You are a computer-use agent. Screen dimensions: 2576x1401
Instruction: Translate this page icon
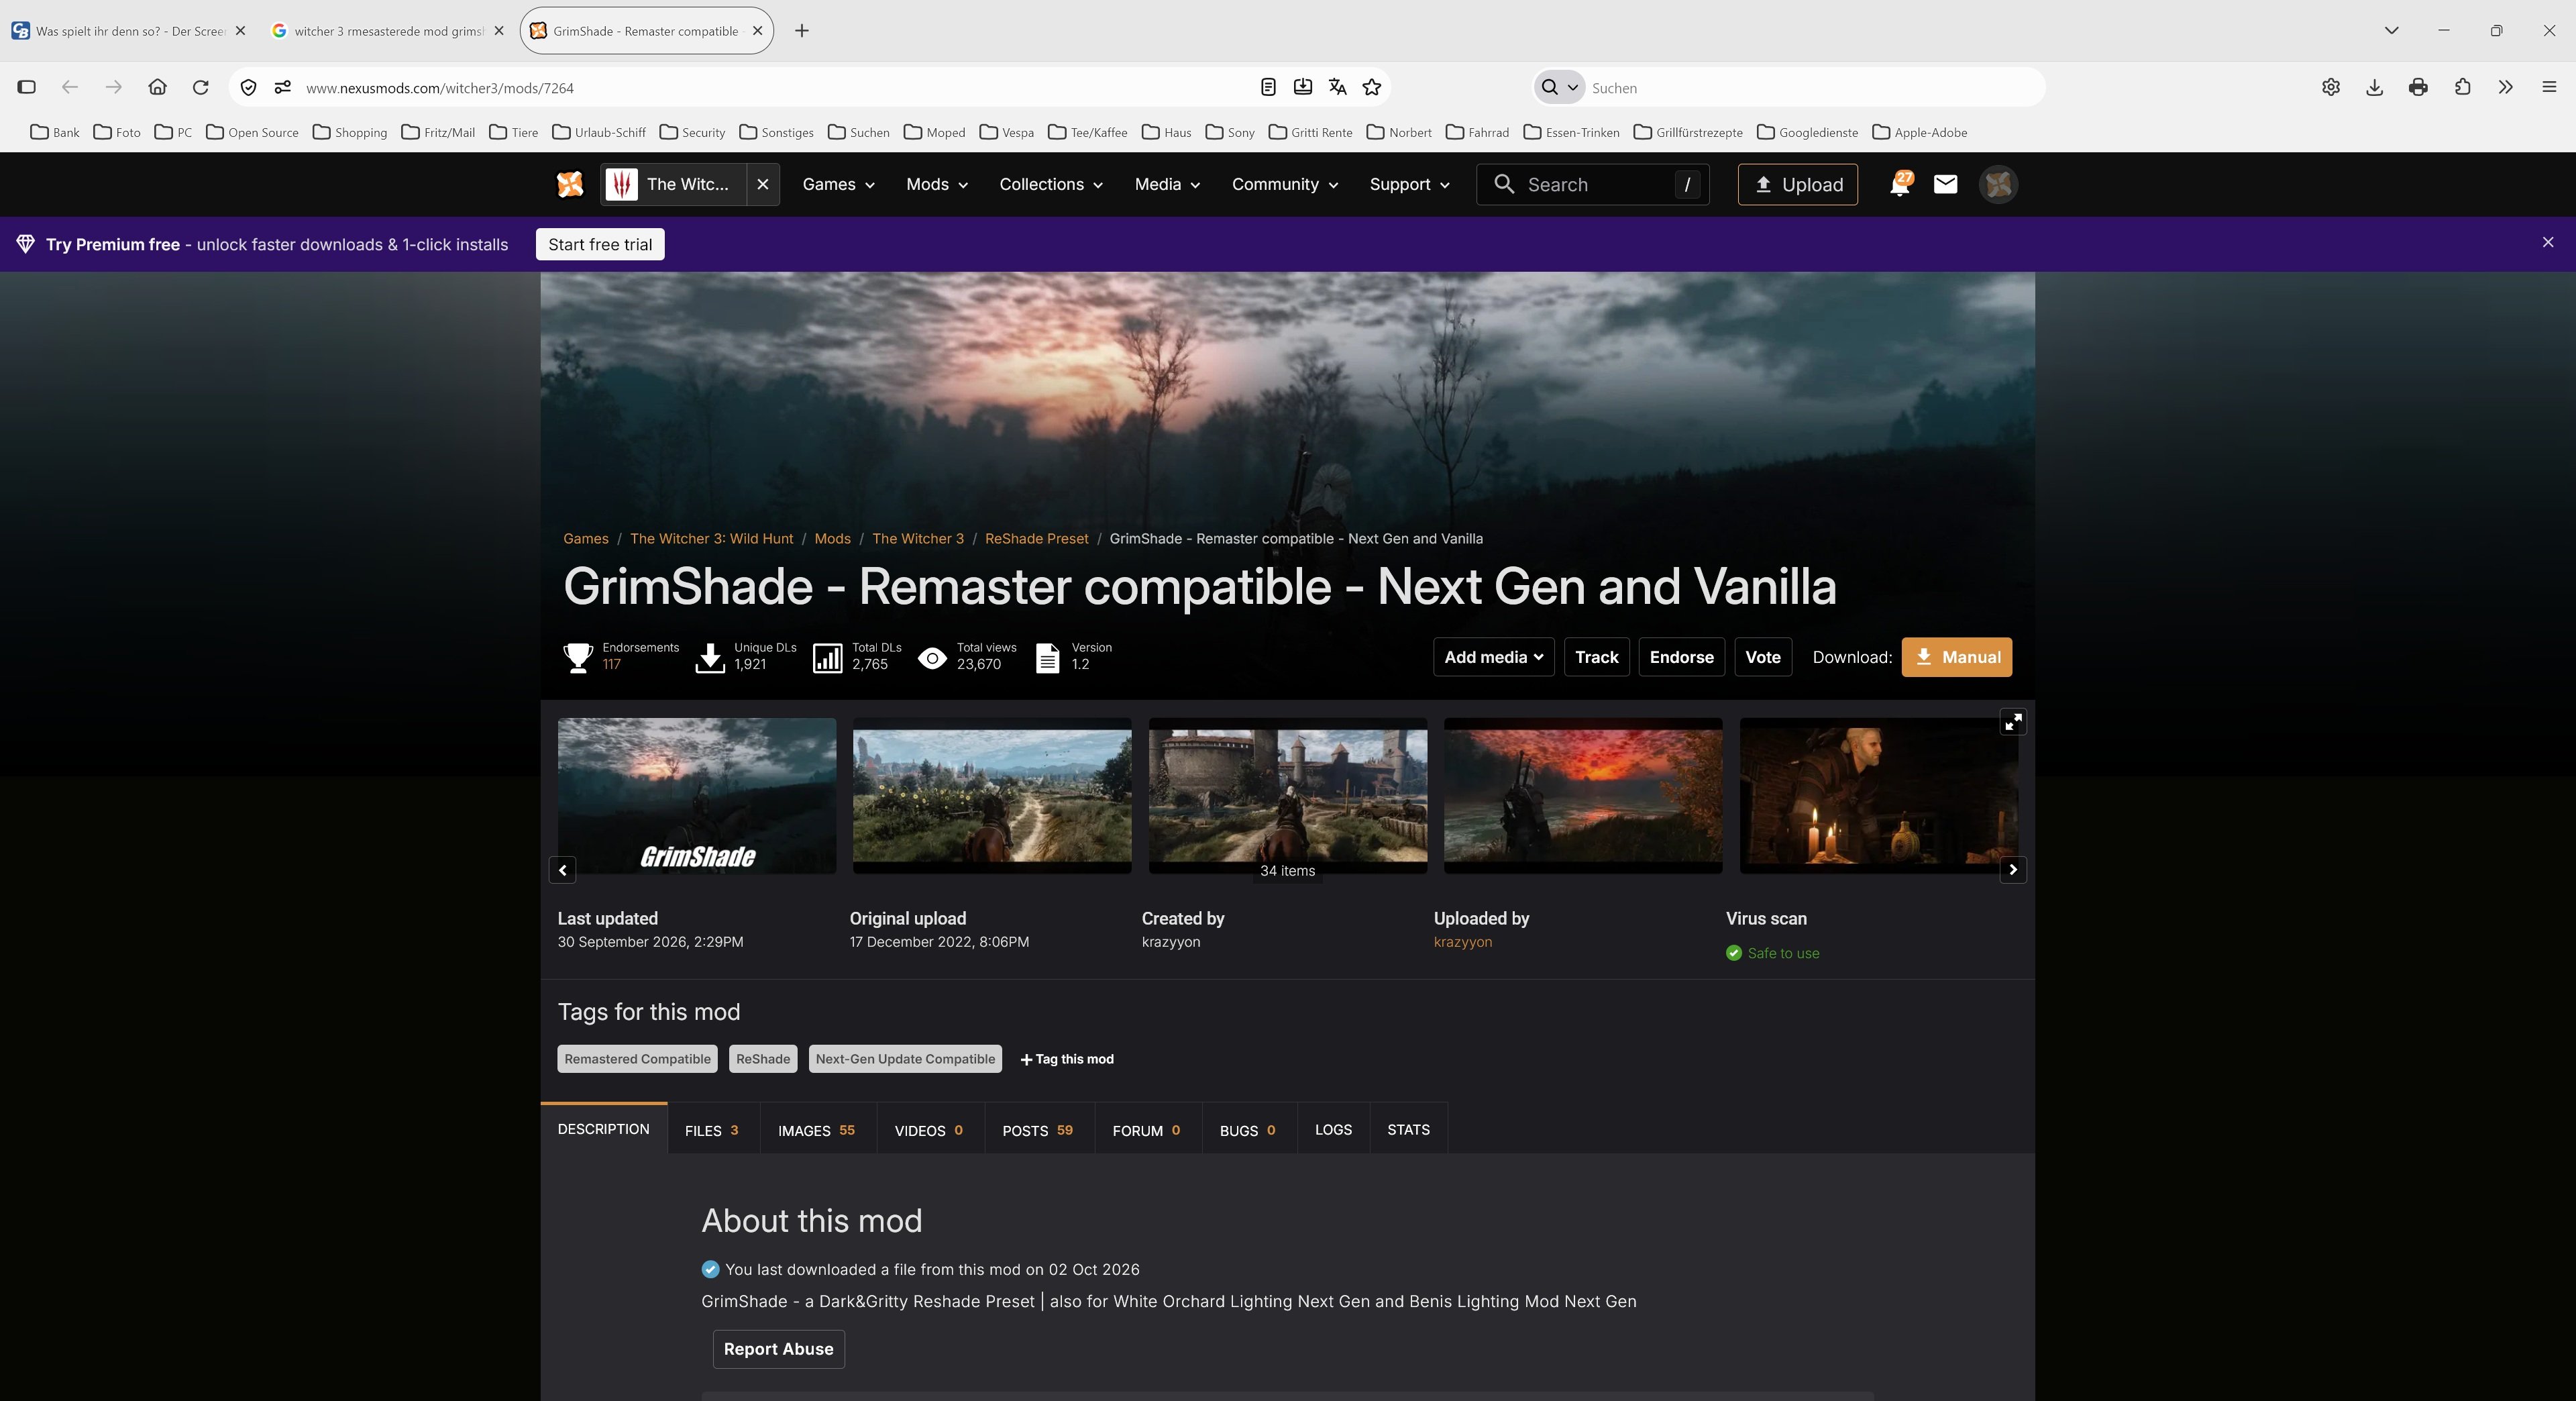pos(1337,87)
